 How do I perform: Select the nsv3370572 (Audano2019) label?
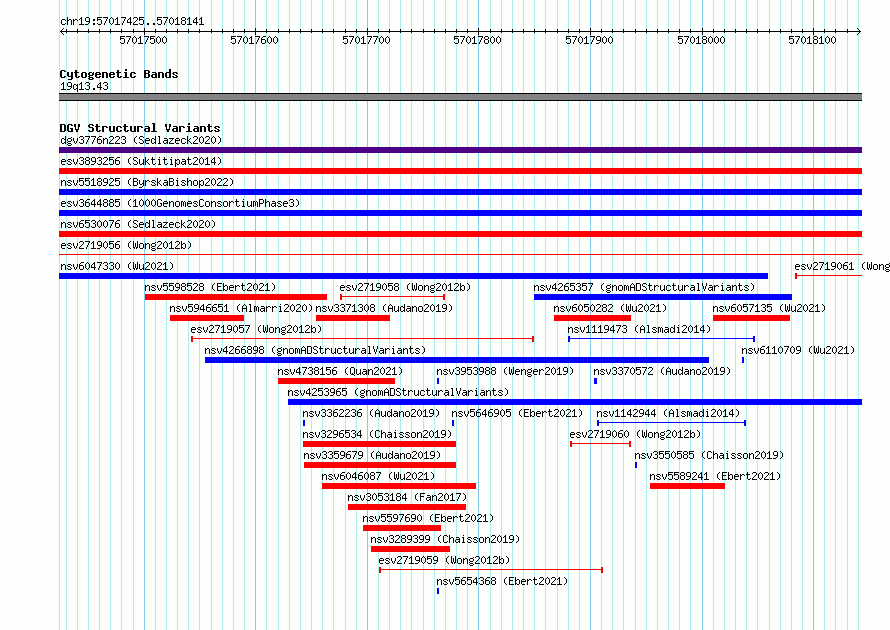pos(662,371)
